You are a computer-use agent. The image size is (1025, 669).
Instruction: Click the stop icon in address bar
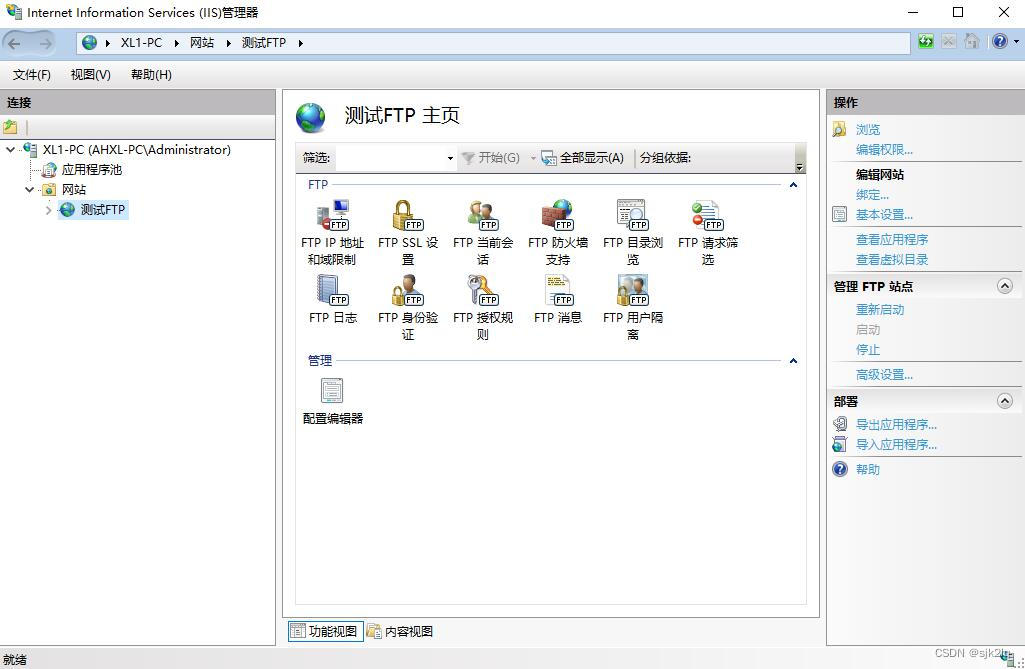click(x=949, y=42)
